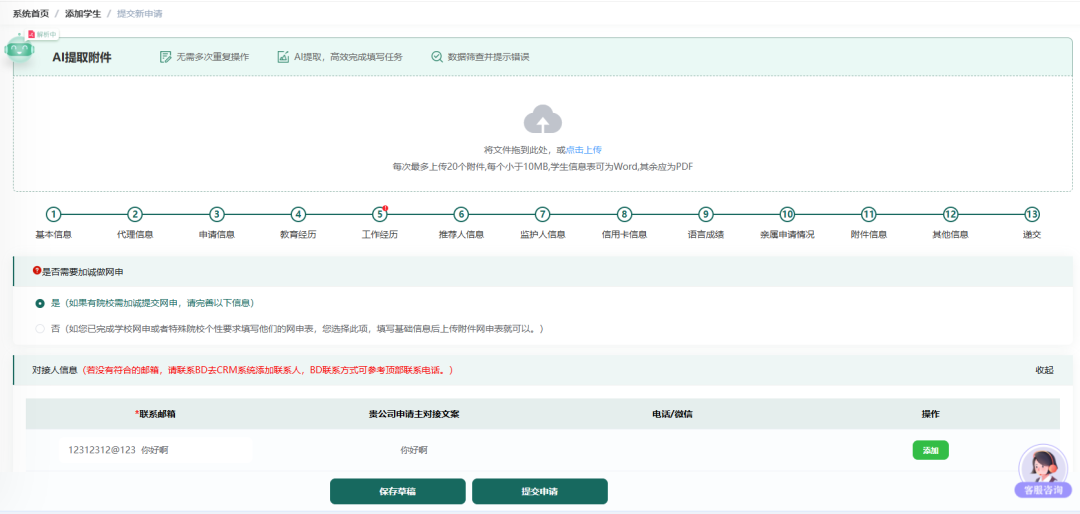
Task: Click the 保存草稿 button
Action: [x=397, y=491]
